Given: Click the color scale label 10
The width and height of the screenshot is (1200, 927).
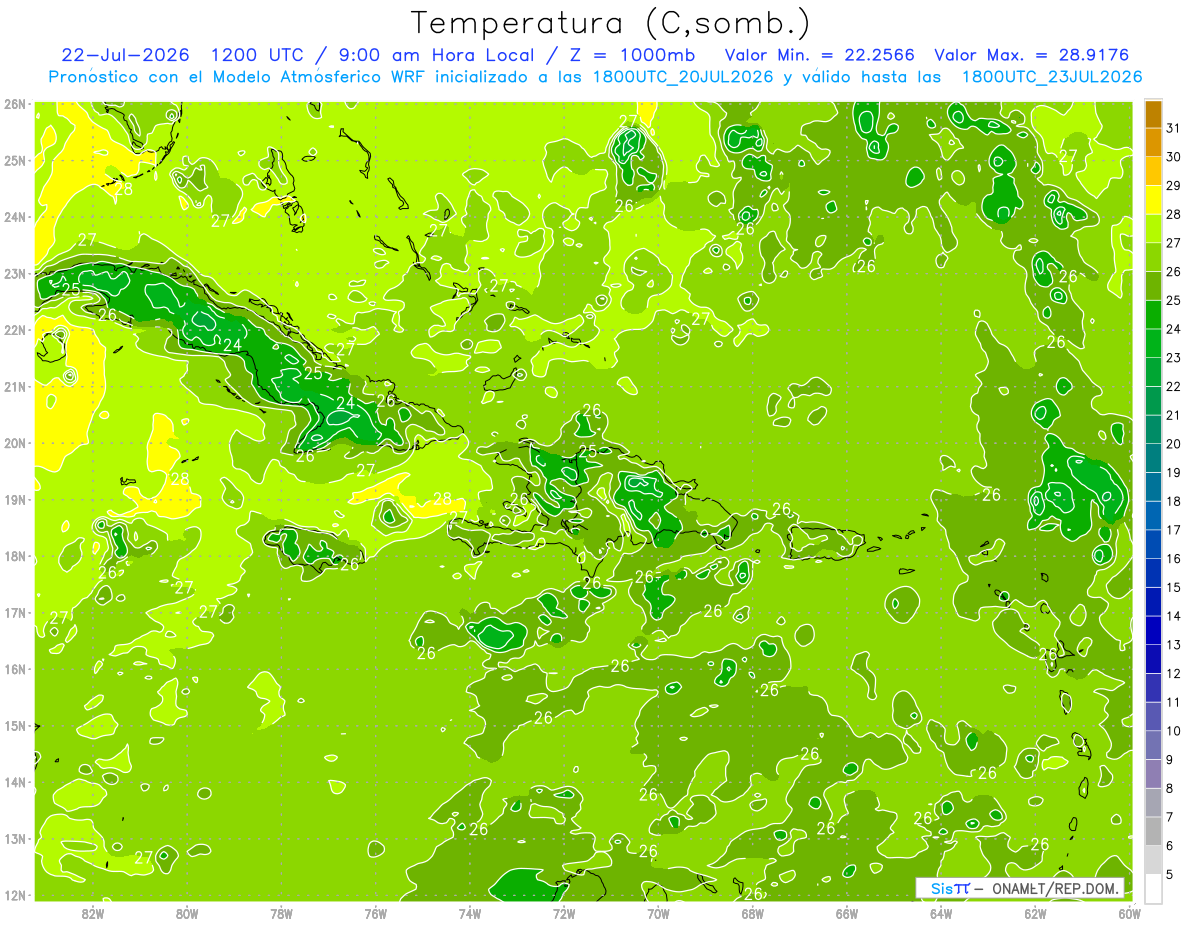Looking at the screenshot, I should [1174, 731].
